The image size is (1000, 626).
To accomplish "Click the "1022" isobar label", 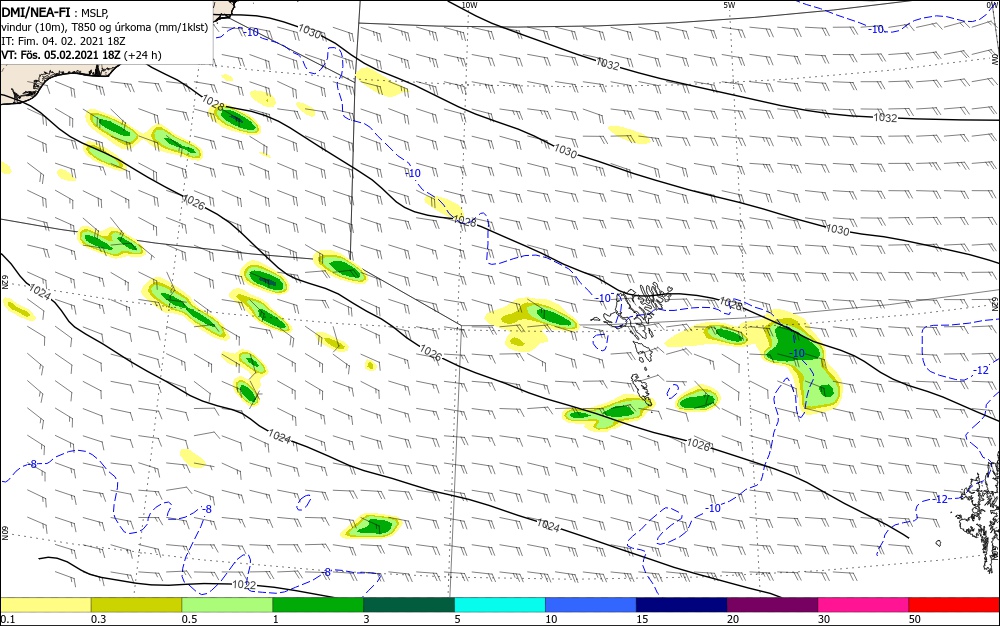I will click(x=244, y=585).
